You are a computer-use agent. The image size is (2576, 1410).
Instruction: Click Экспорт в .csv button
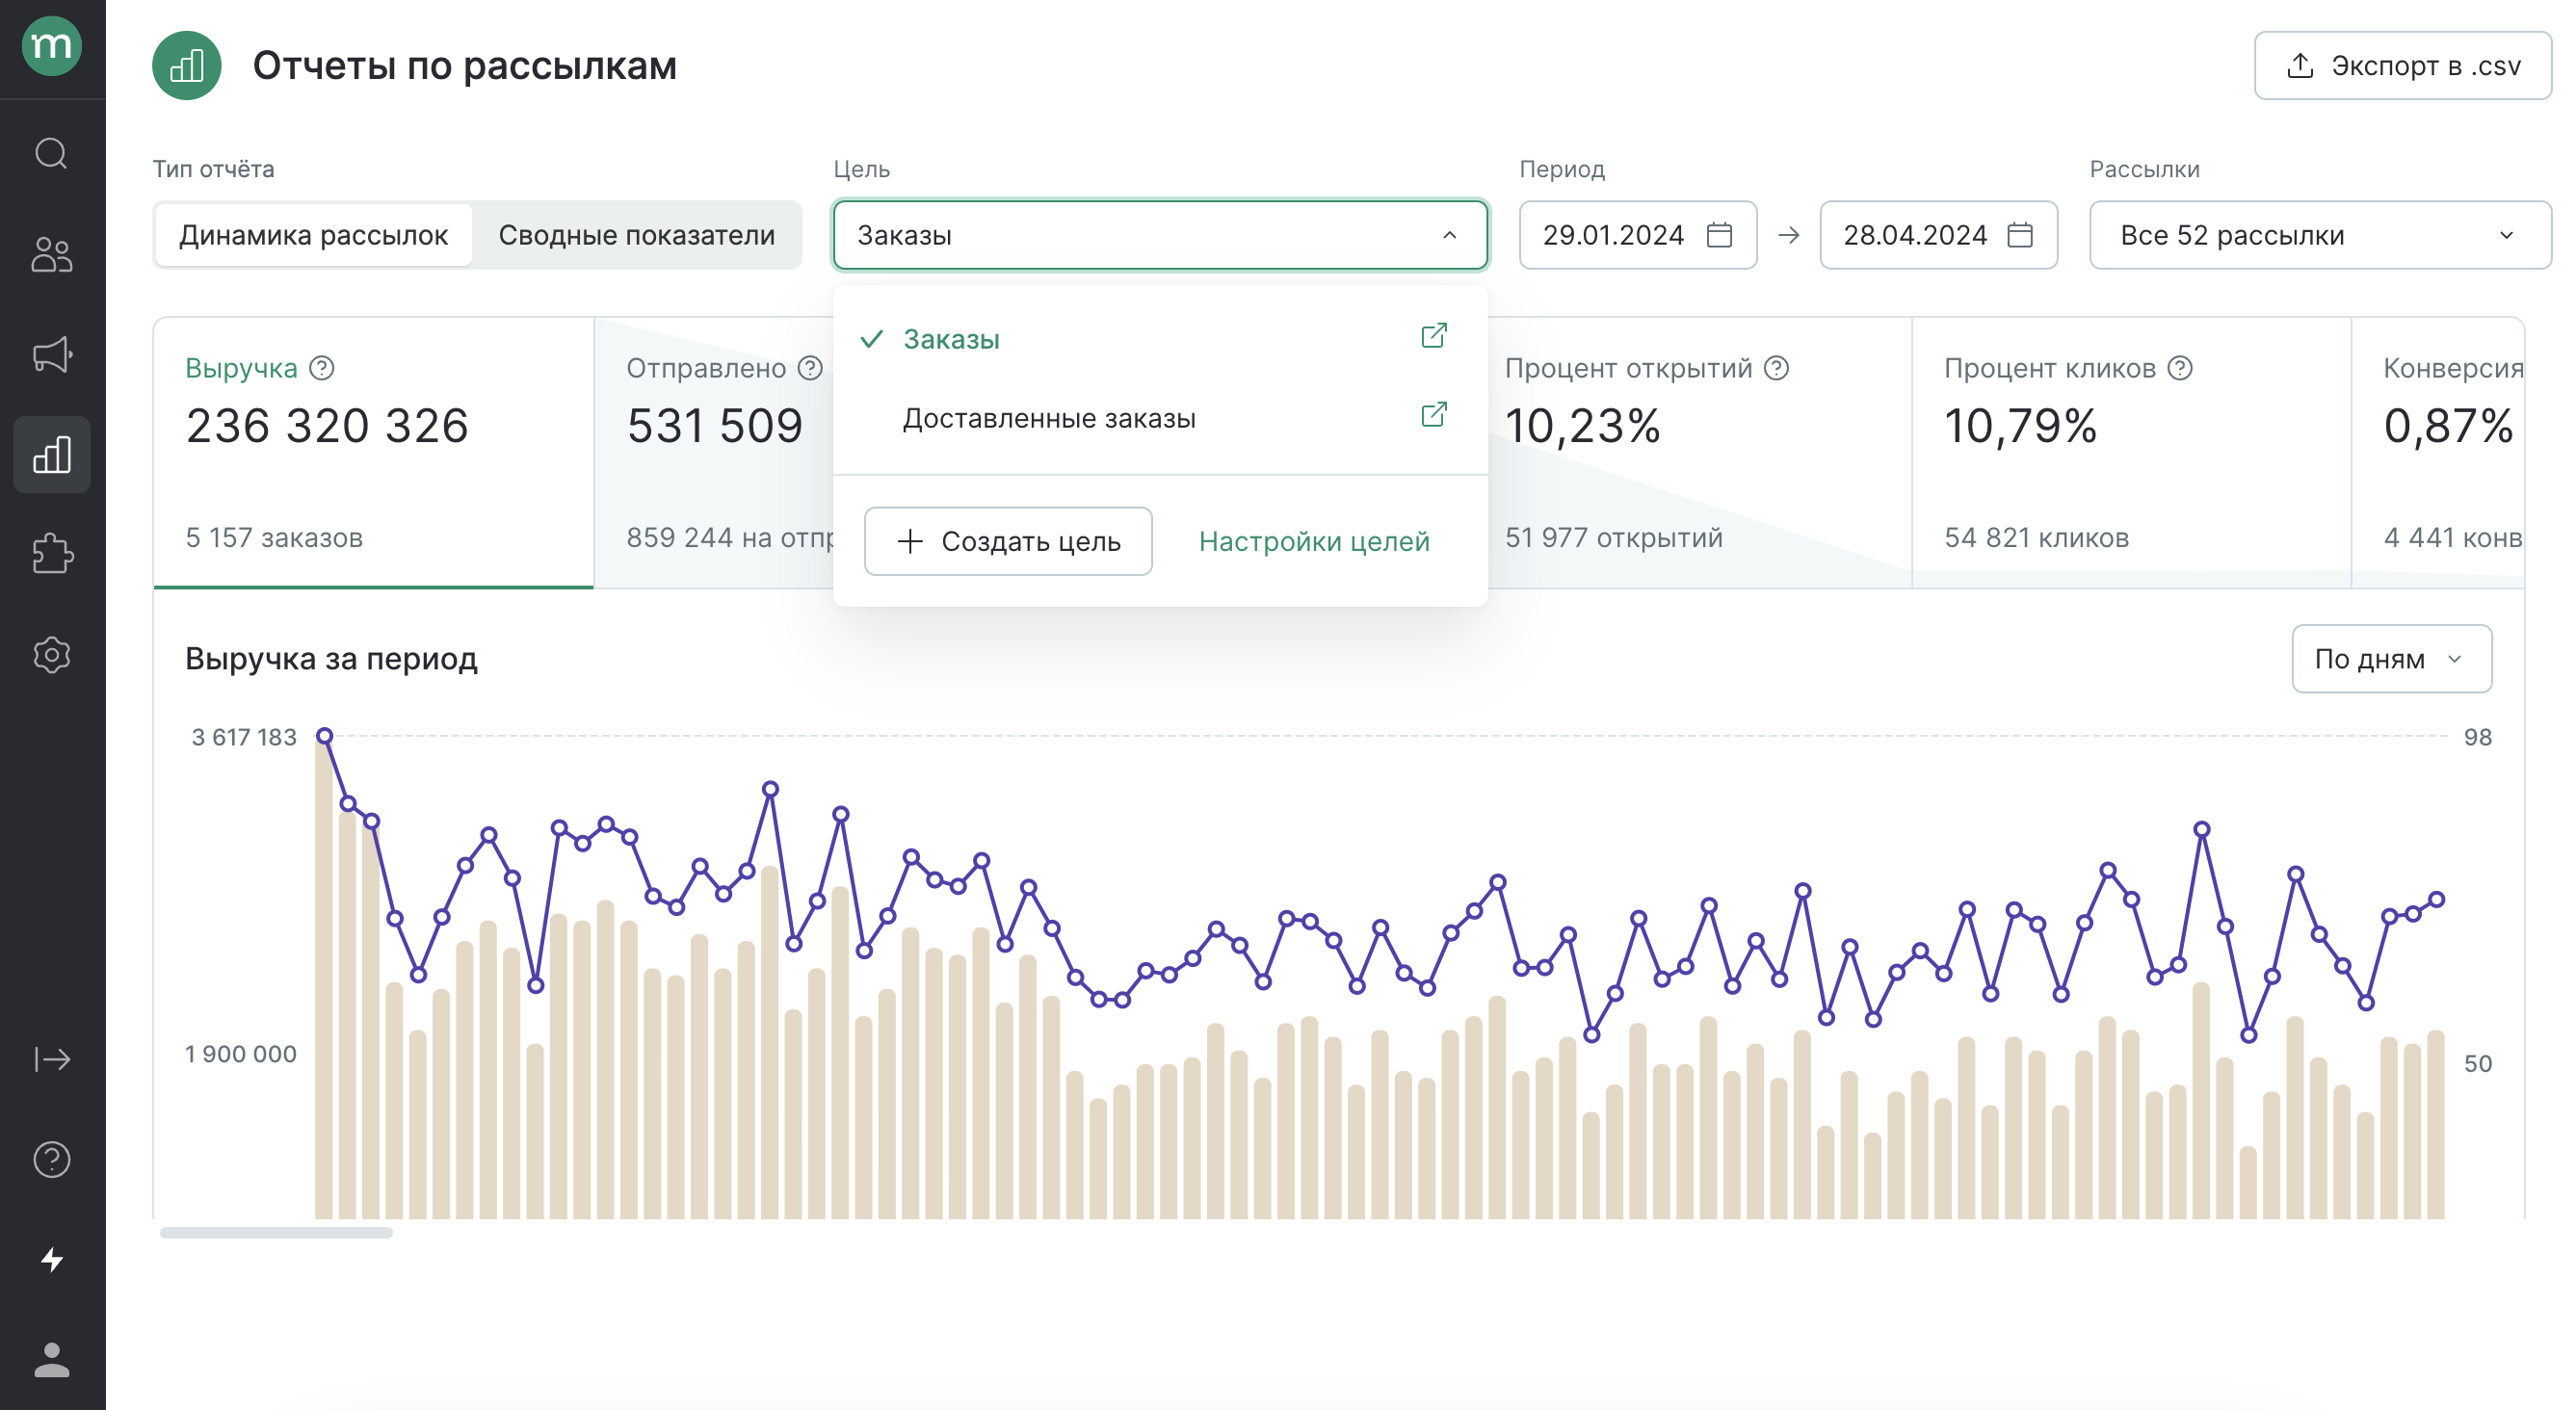coord(2403,66)
